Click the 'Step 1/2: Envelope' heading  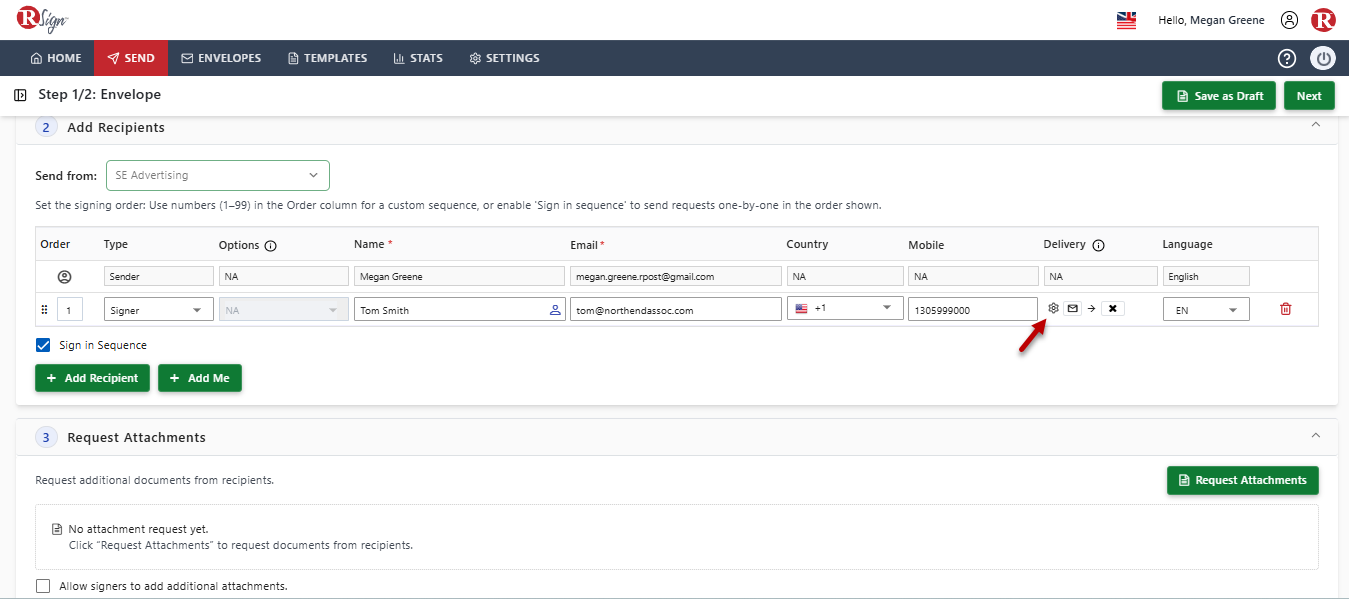pyautogui.click(x=99, y=95)
